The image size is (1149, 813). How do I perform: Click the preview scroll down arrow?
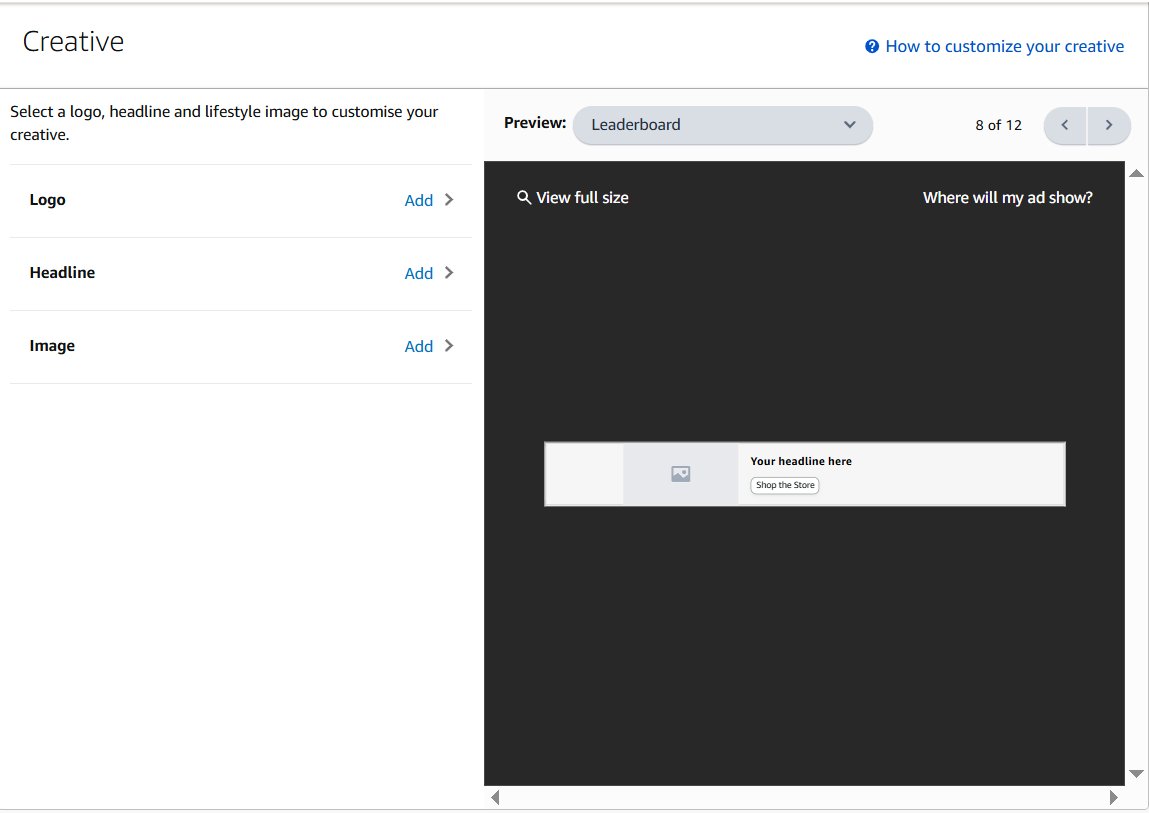point(1136,773)
